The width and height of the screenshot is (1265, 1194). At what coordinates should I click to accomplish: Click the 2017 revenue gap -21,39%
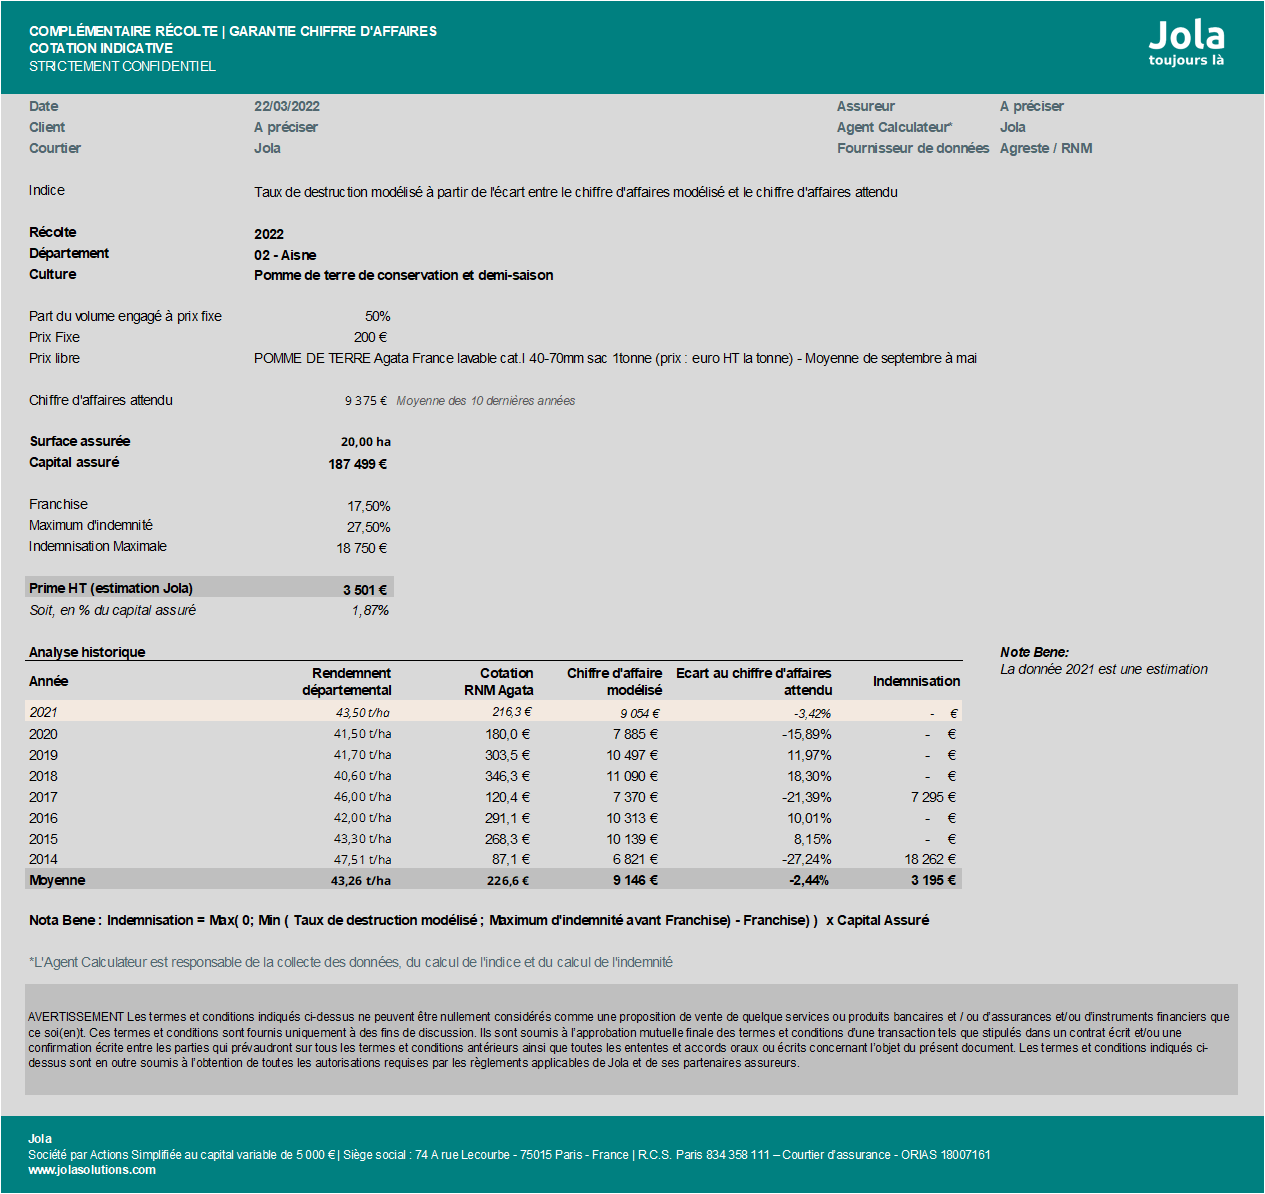point(807,797)
